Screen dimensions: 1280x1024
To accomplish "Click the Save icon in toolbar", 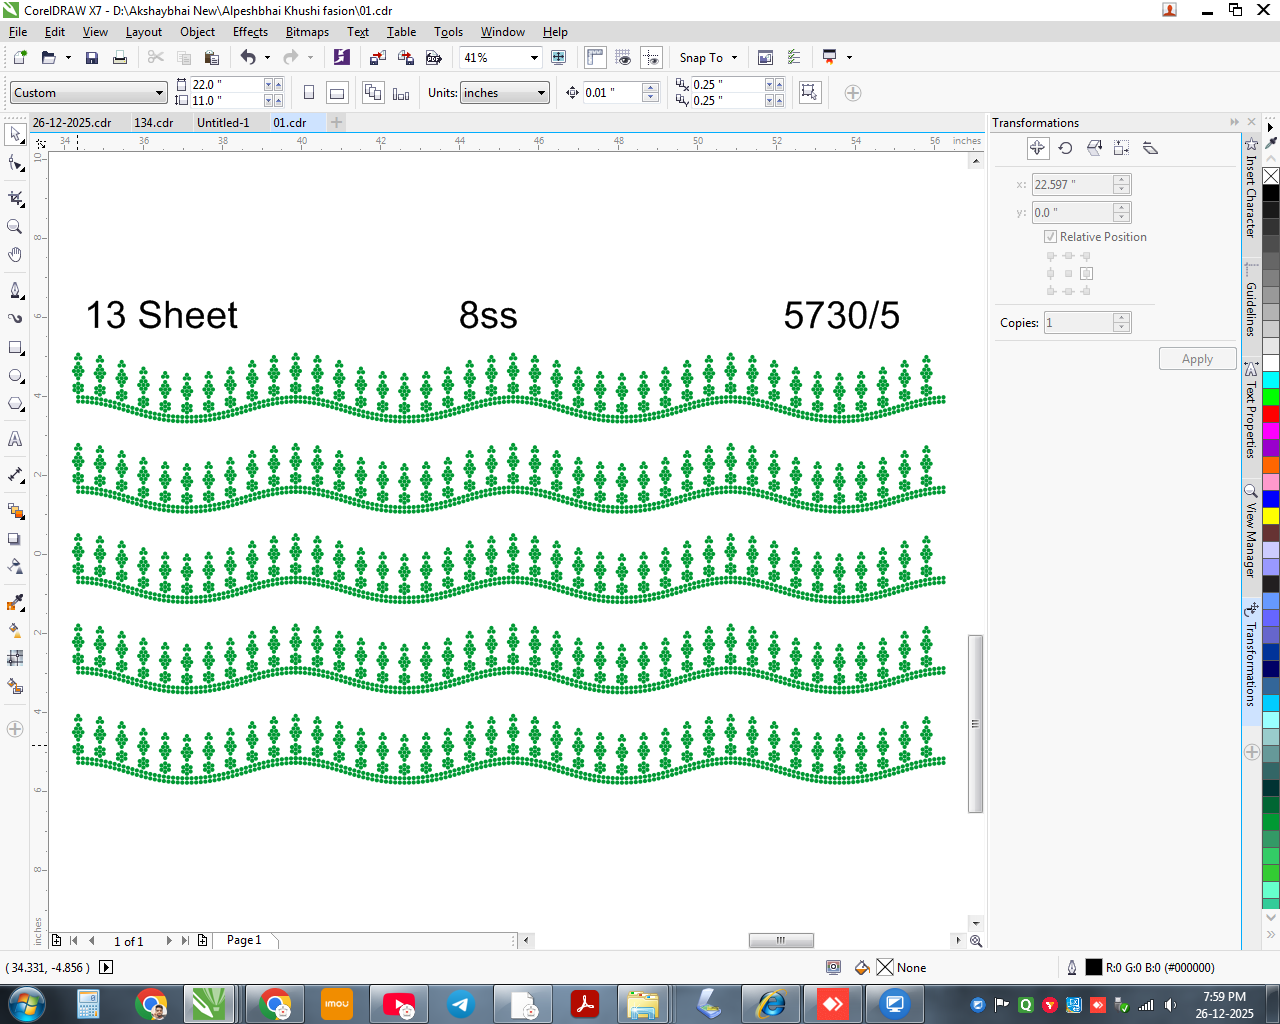I will click(92, 58).
